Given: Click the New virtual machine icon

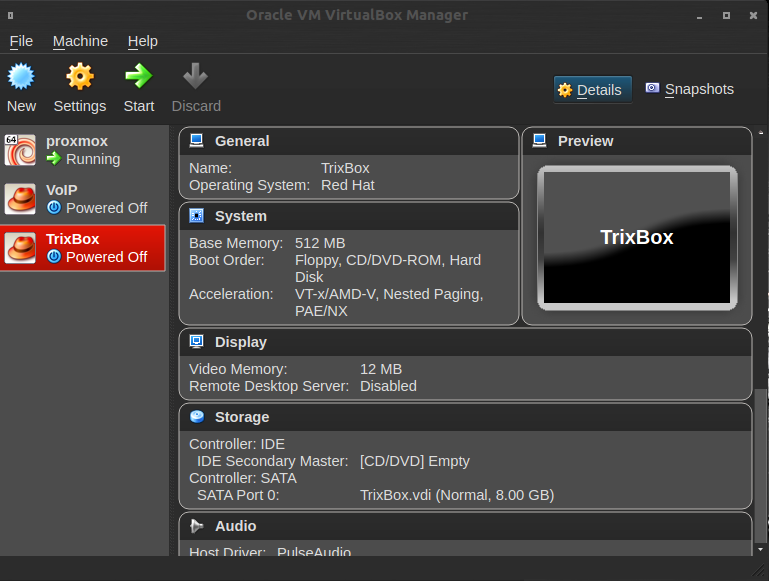Looking at the screenshot, I should point(21,76).
